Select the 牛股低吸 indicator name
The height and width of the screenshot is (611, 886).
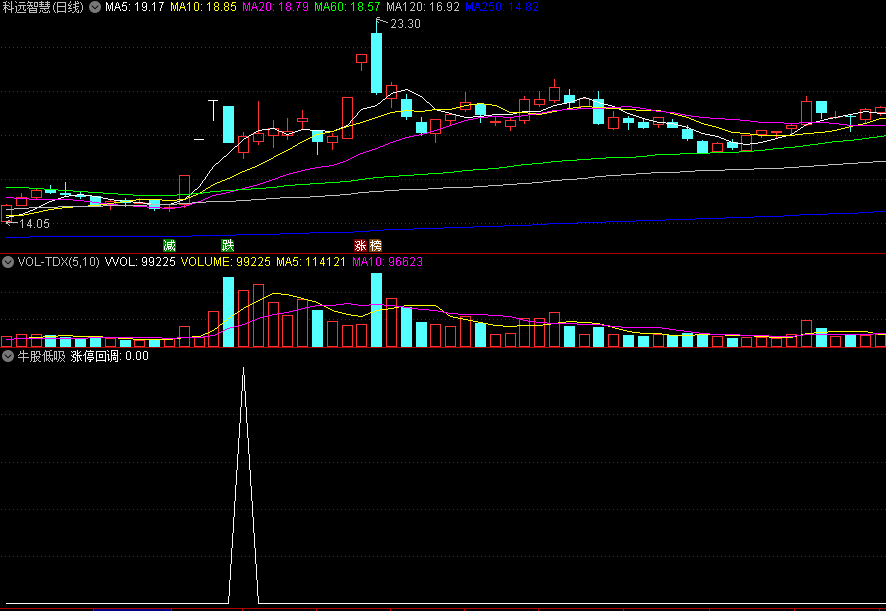tap(41, 356)
